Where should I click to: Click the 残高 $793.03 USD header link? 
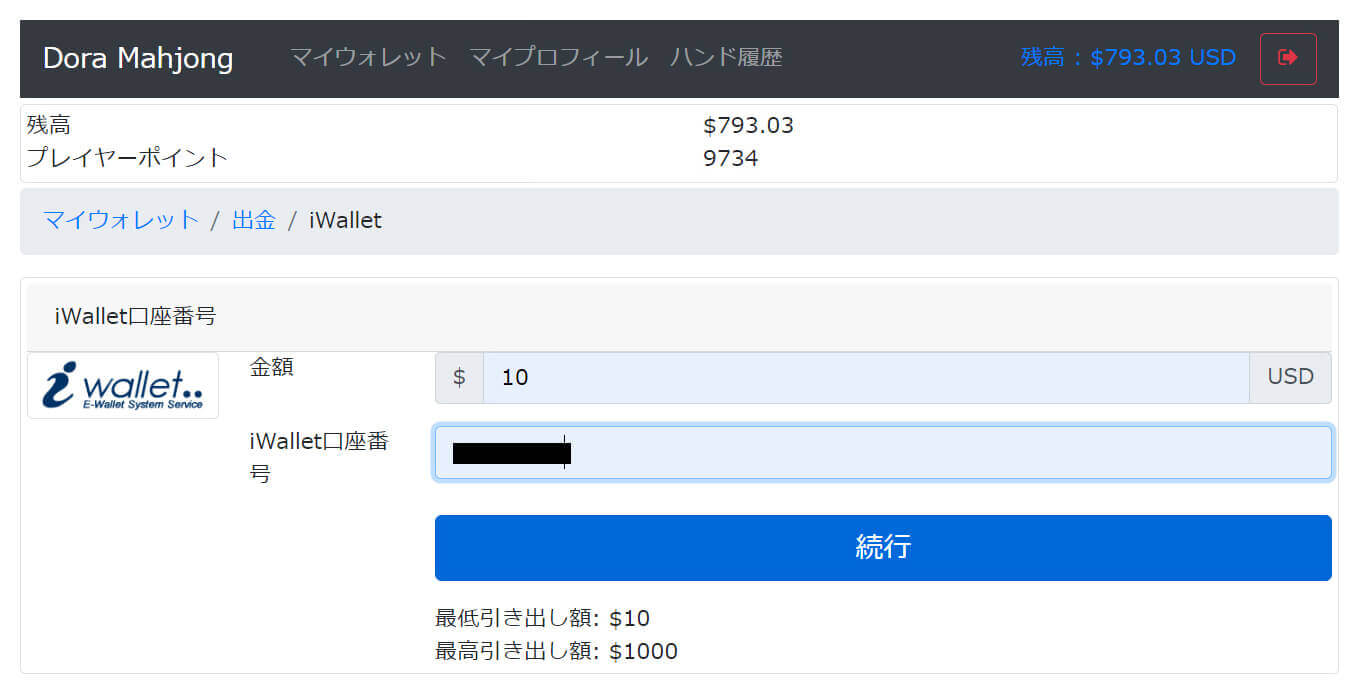1128,57
